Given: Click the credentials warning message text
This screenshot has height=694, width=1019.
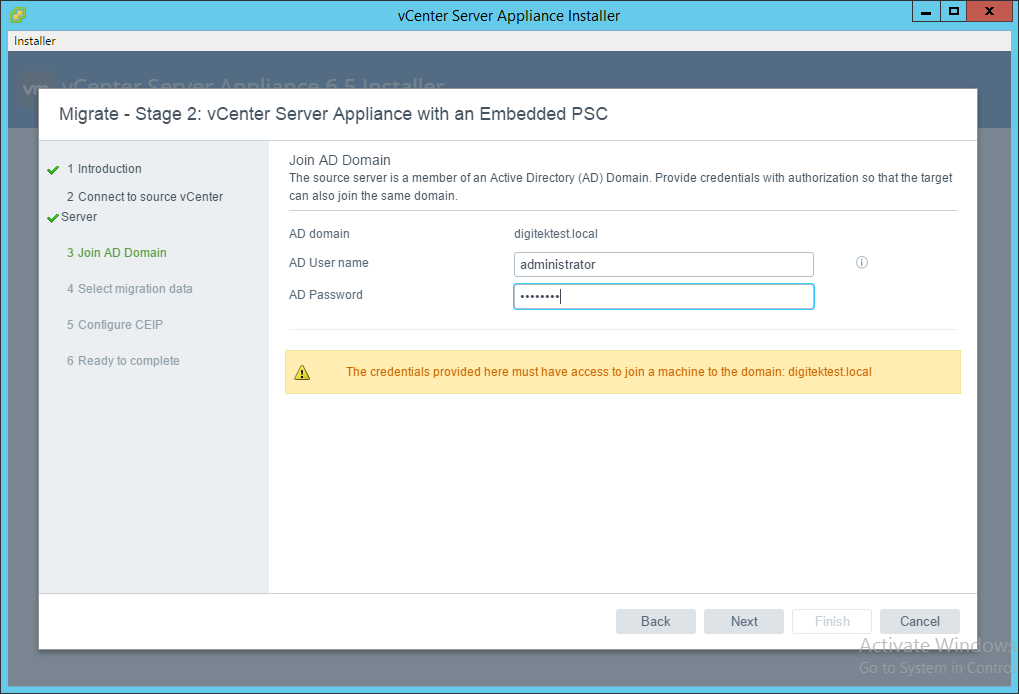Looking at the screenshot, I should point(608,372).
